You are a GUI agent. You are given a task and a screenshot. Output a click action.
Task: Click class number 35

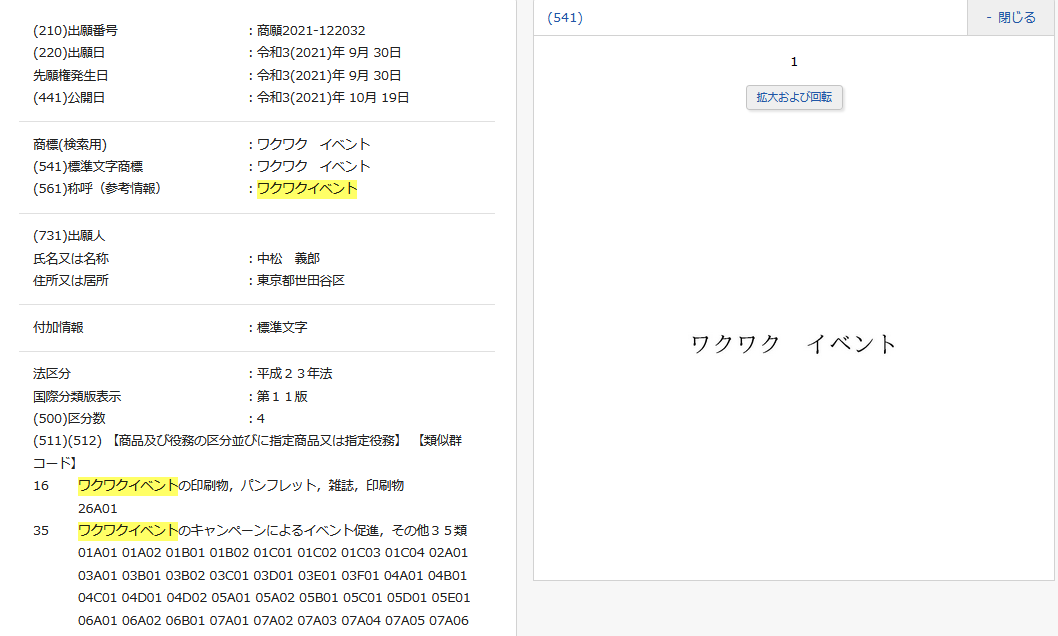point(41,531)
